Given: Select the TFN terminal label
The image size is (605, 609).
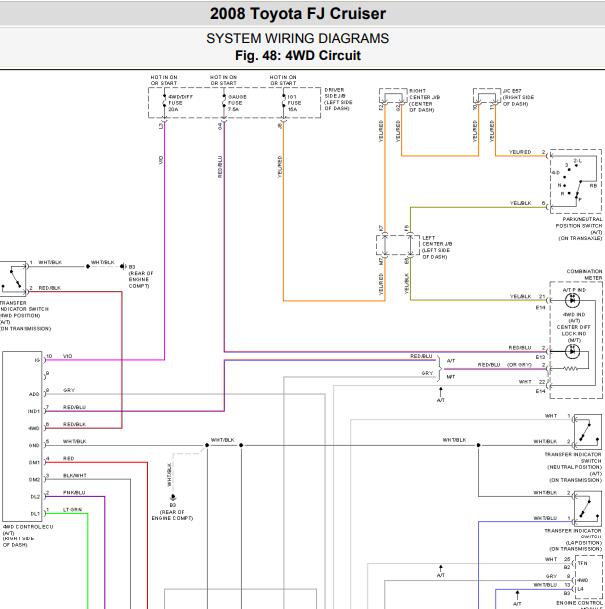Looking at the screenshot, I should (x=582, y=563).
